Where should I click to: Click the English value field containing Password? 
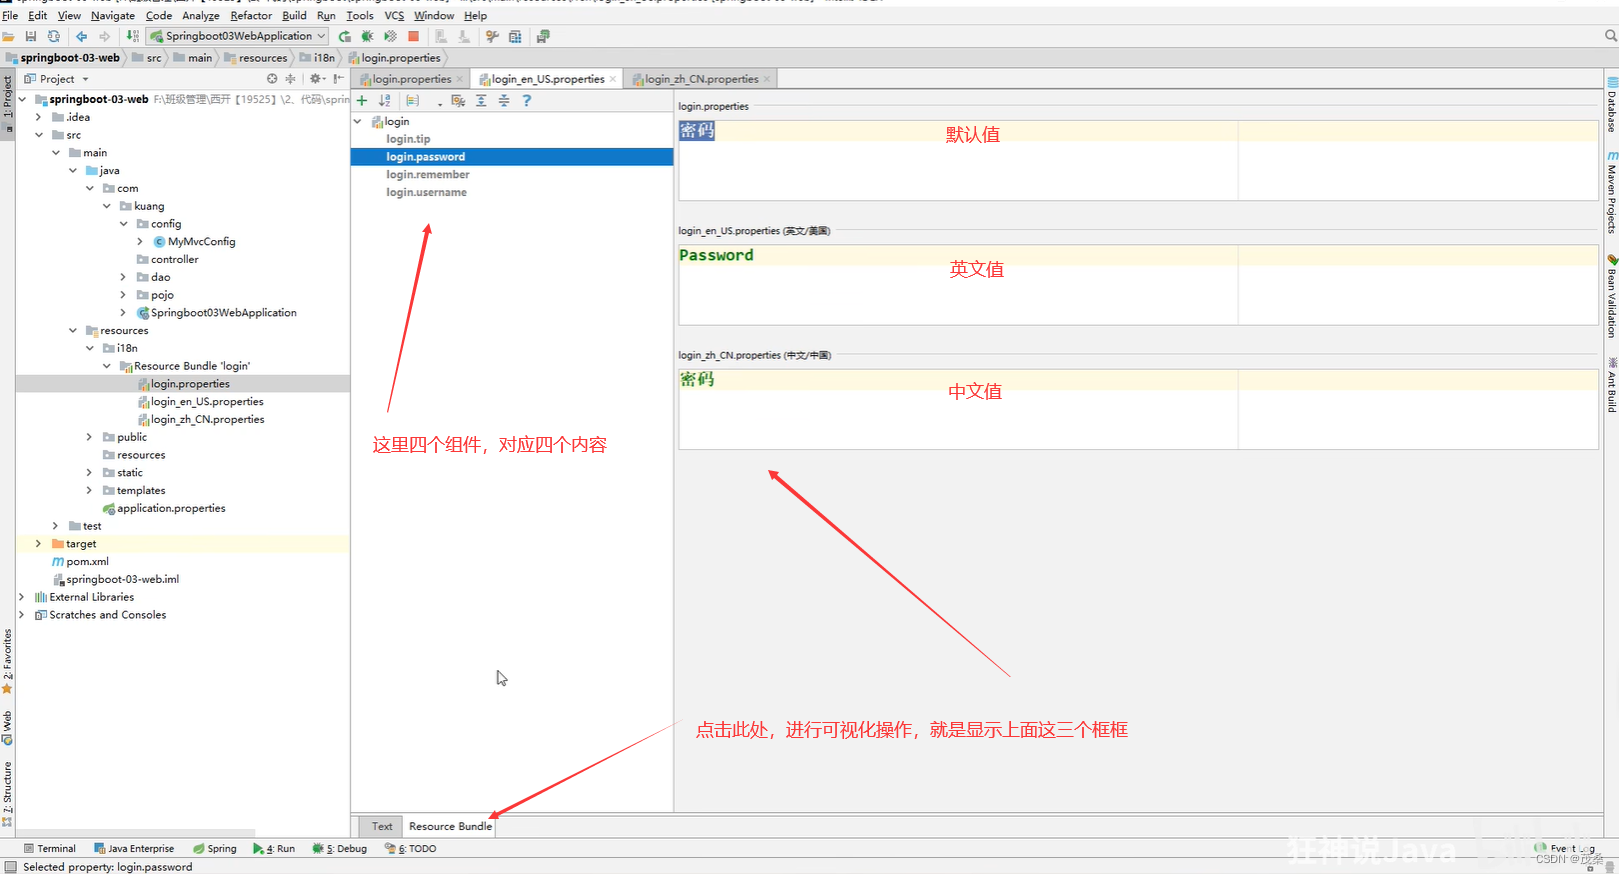(x=1138, y=285)
